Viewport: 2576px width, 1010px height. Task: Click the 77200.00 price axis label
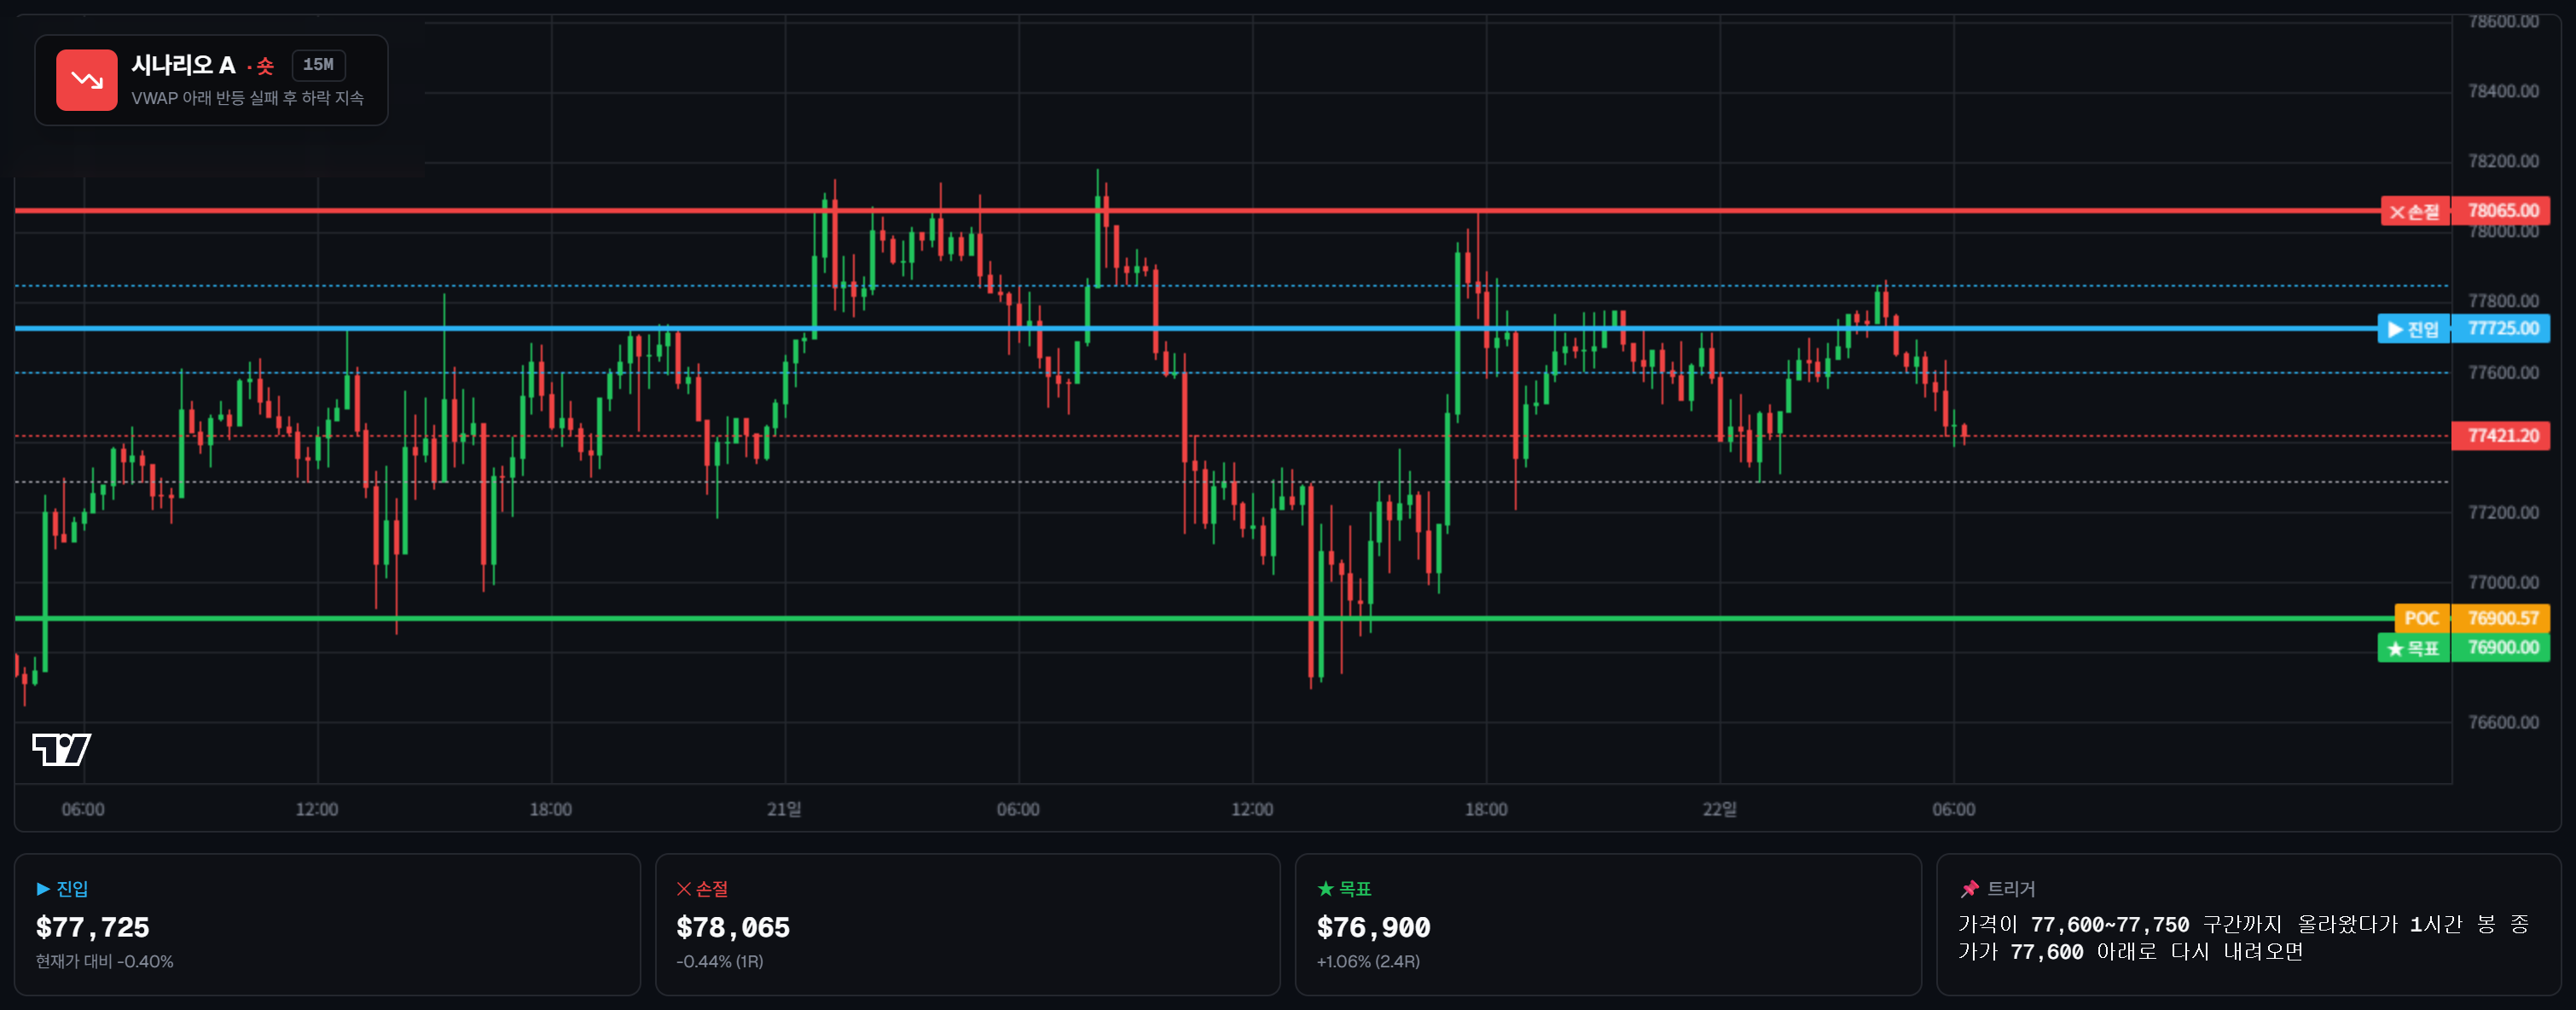(x=2502, y=512)
